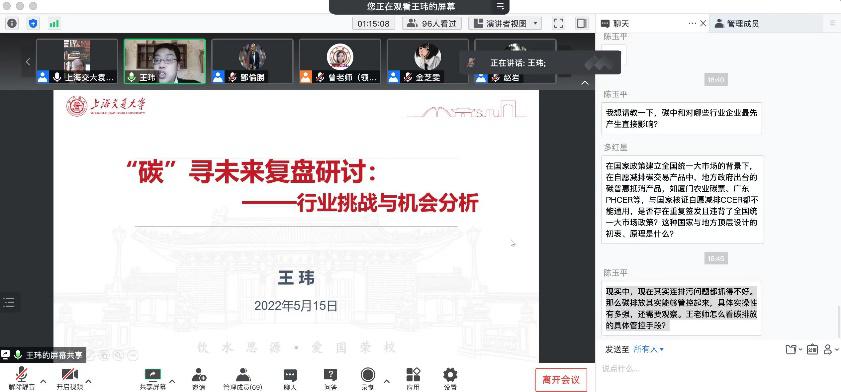Unmute using the microphone icon
Screen dimensions: 841x392
click(21, 378)
